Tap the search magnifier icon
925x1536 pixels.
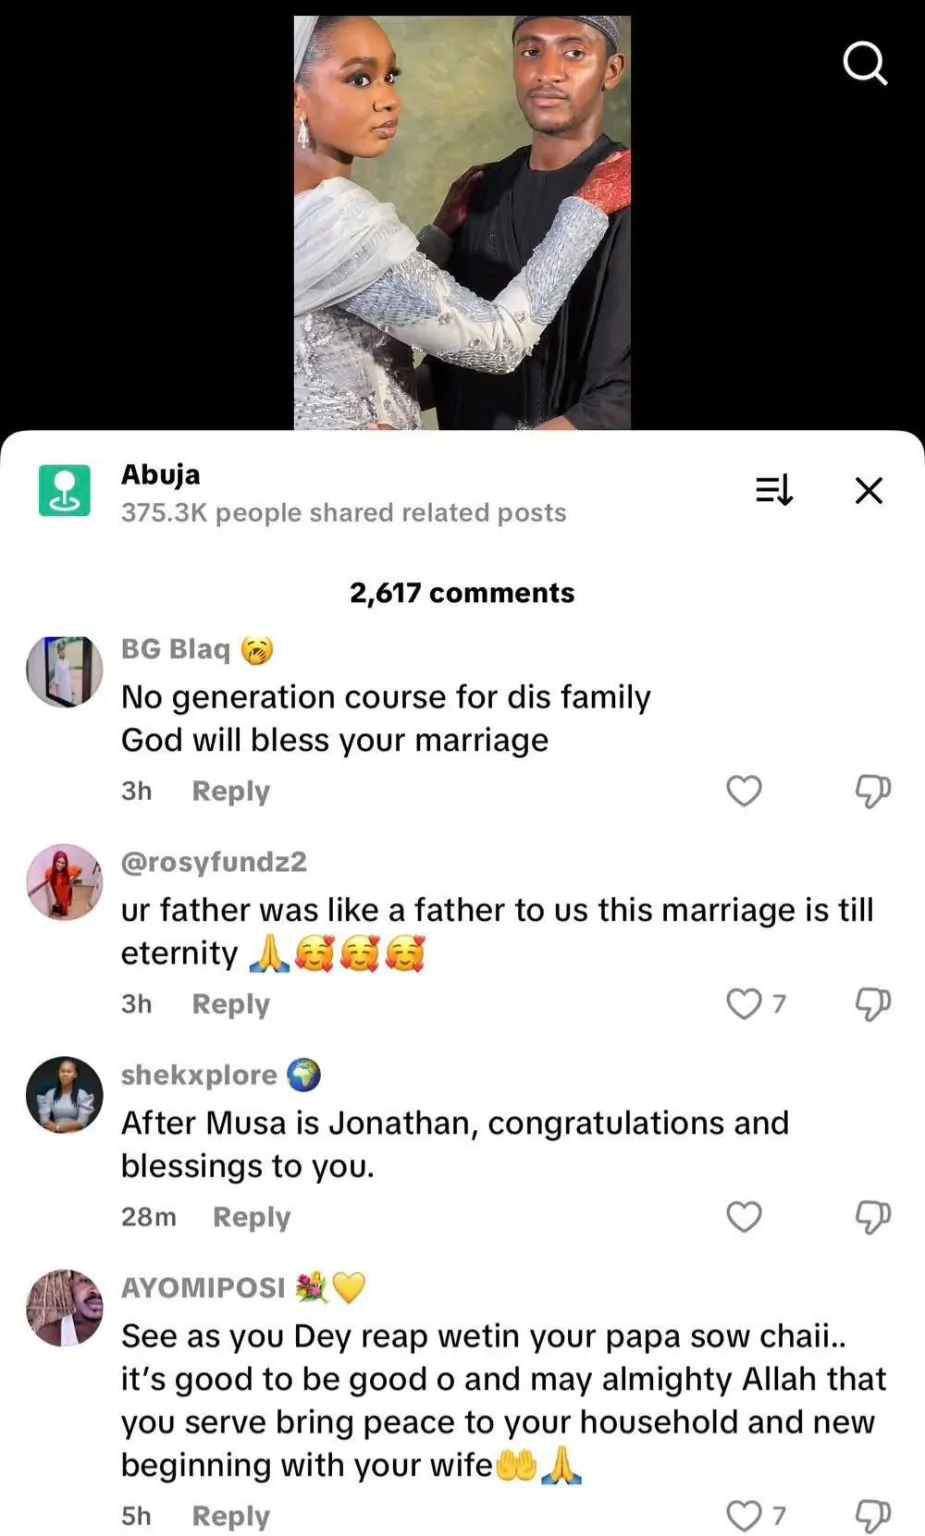[x=864, y=65]
